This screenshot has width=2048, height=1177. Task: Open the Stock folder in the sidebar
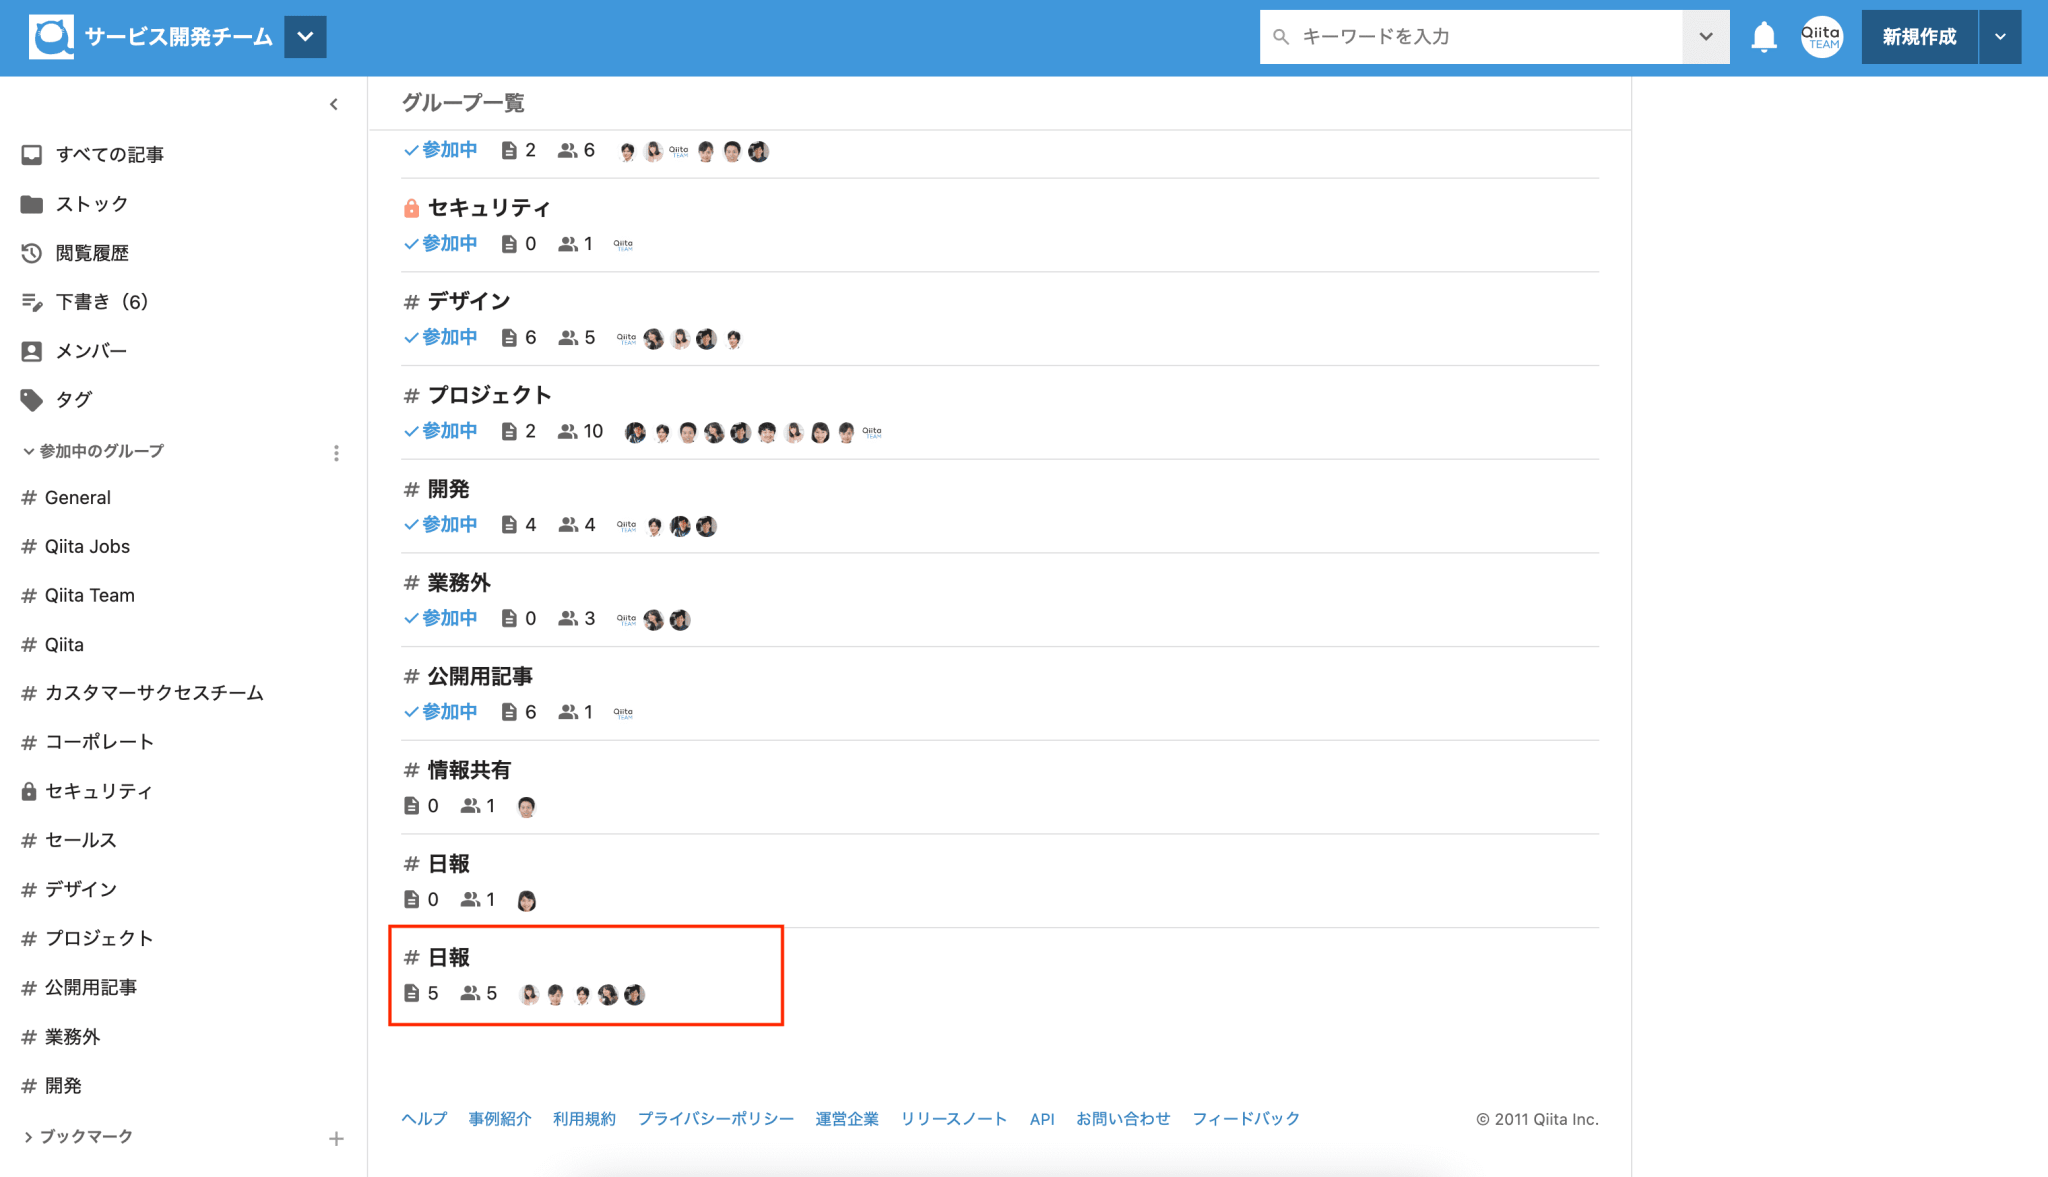pos(91,204)
